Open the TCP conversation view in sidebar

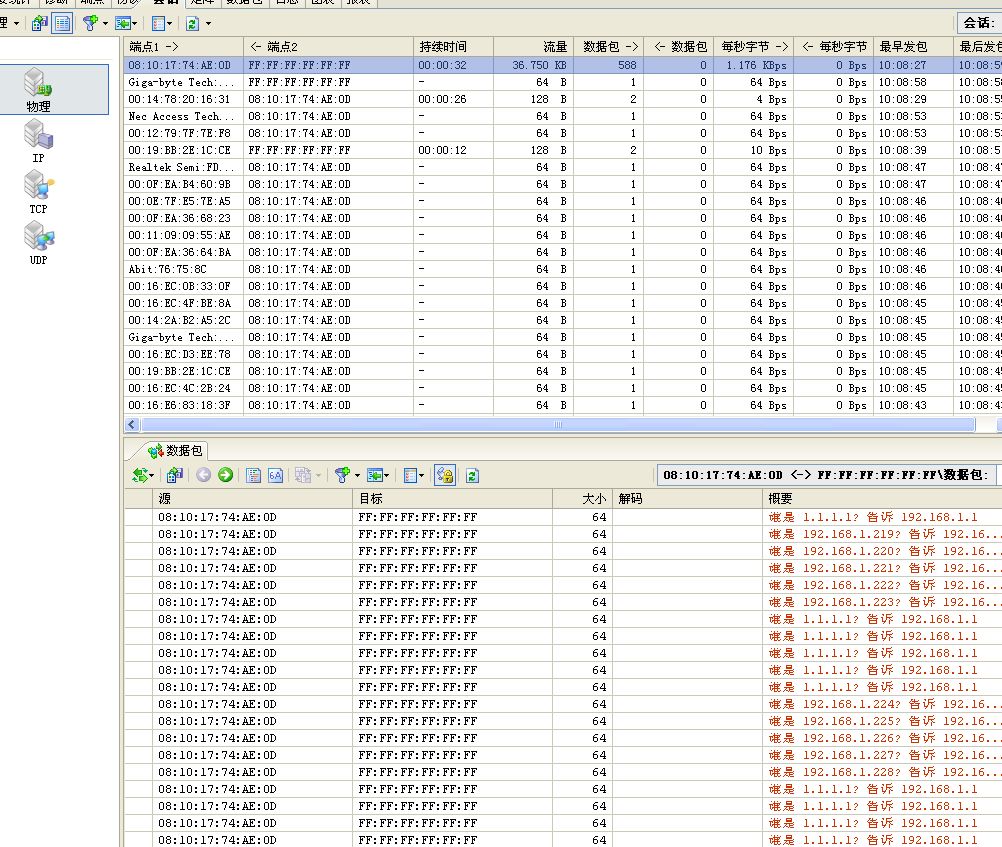coord(38,192)
